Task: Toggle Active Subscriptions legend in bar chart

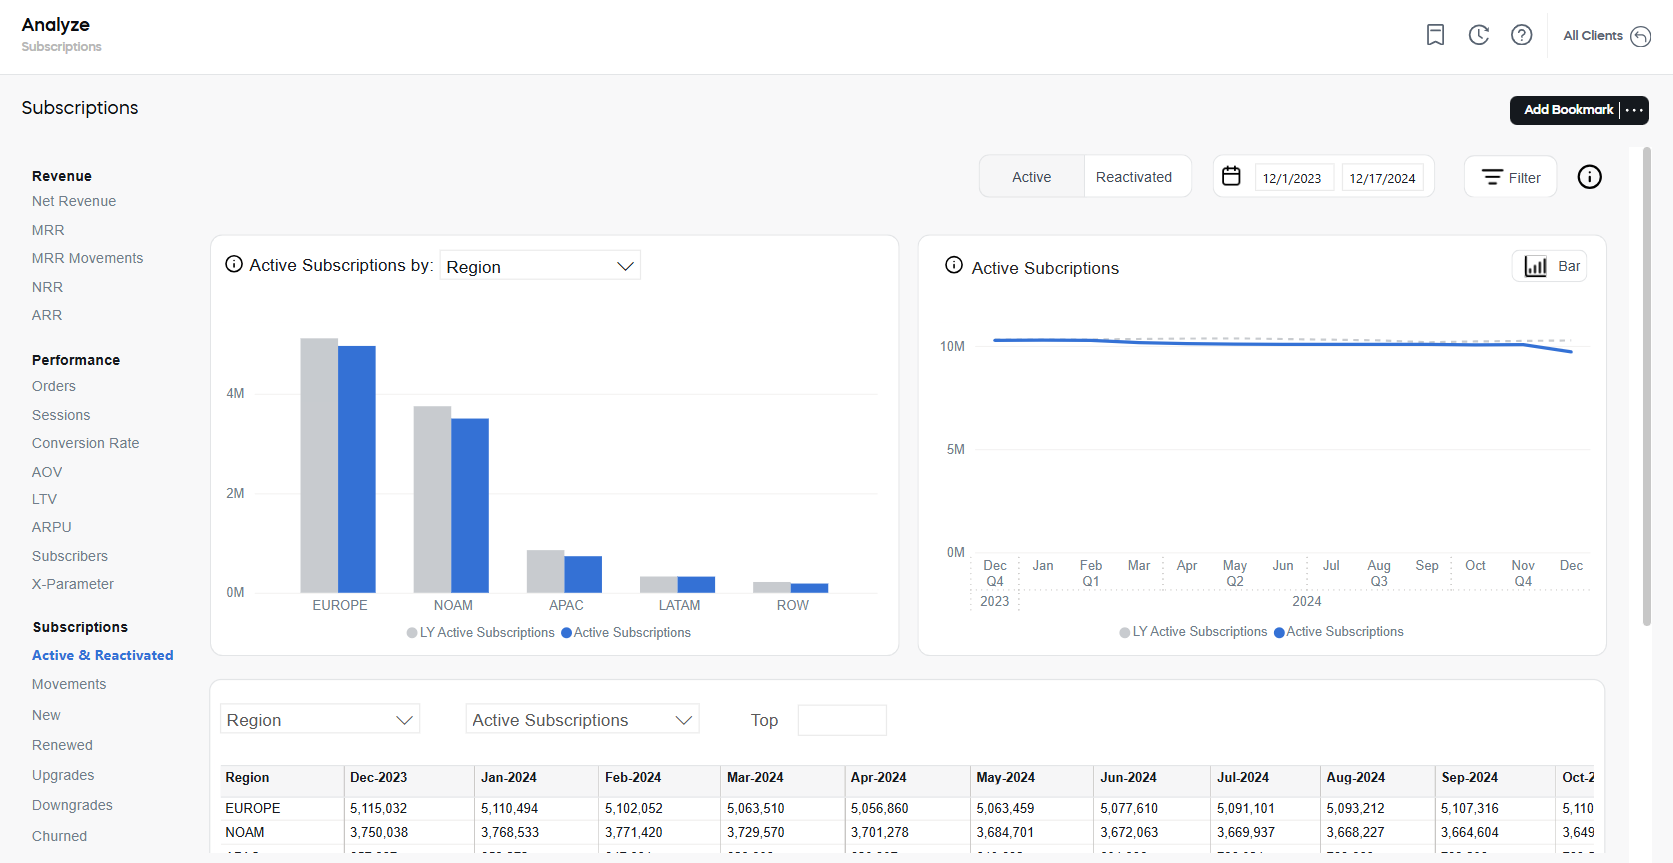Action: (626, 633)
